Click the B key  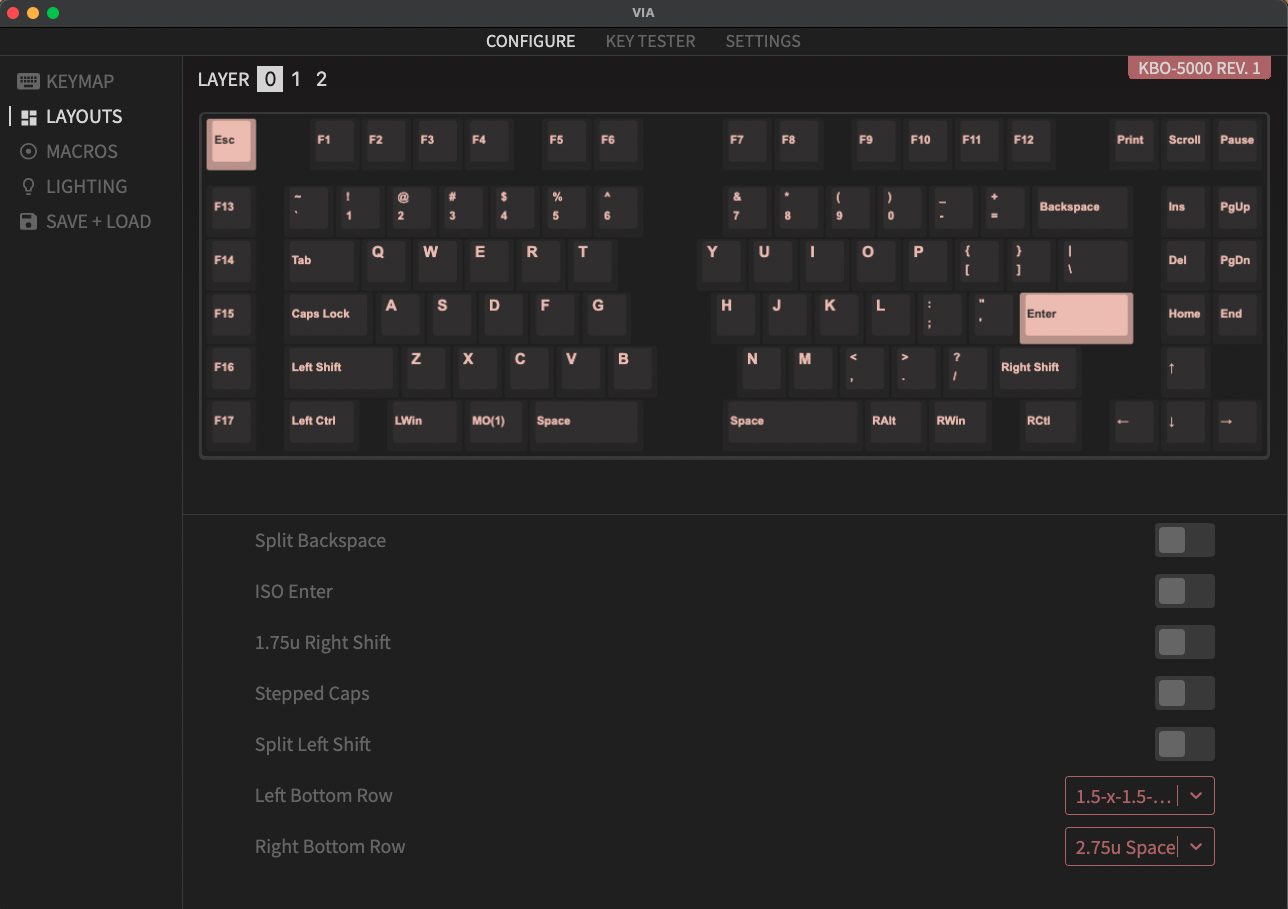(631, 371)
